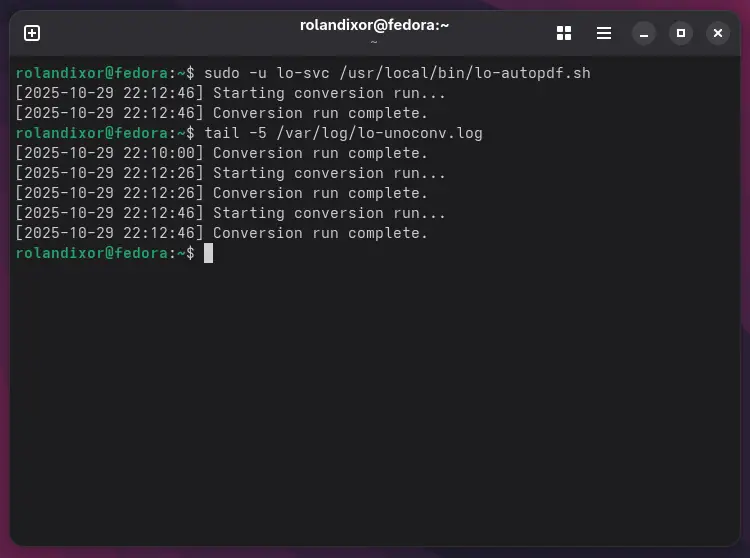Viewport: 750px width, 558px height.
Task: Open the terminal hamburger main menu
Action: 604,33
